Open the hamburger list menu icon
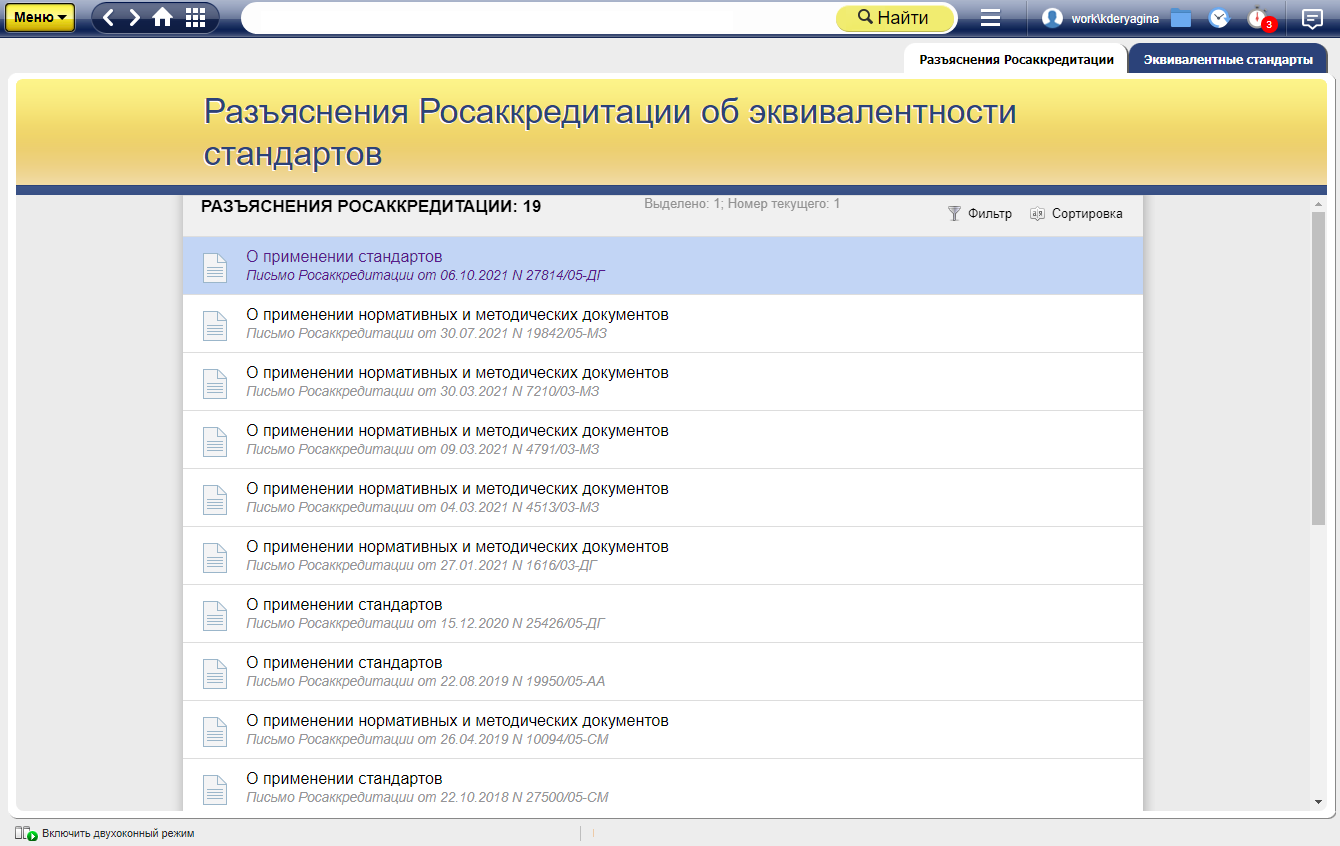Viewport: 1340px width, 846px height. [990, 18]
